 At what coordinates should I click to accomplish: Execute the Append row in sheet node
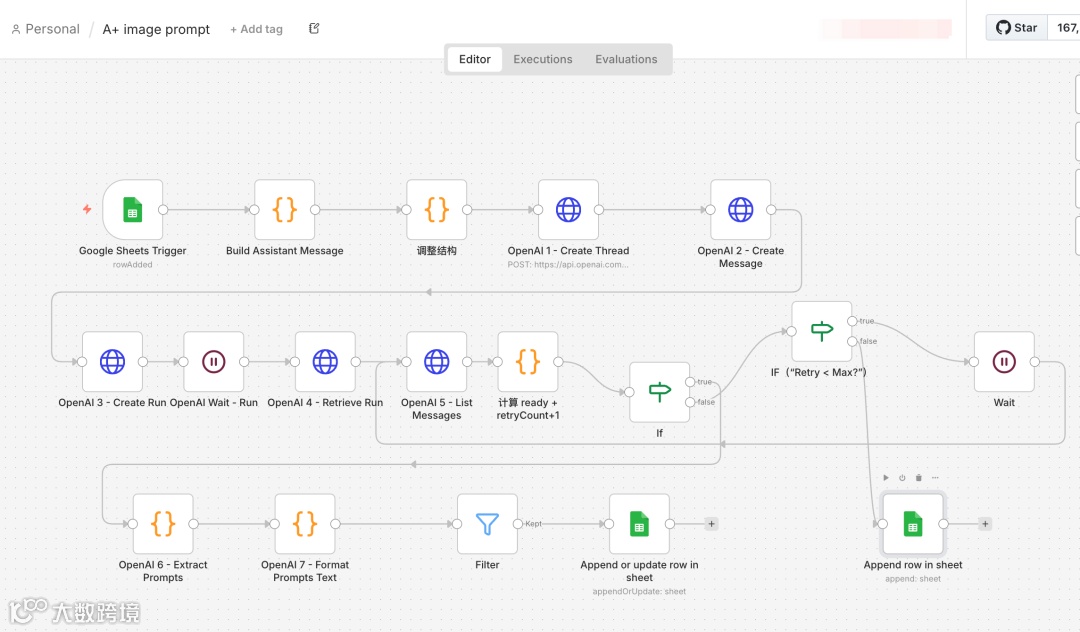(x=886, y=478)
